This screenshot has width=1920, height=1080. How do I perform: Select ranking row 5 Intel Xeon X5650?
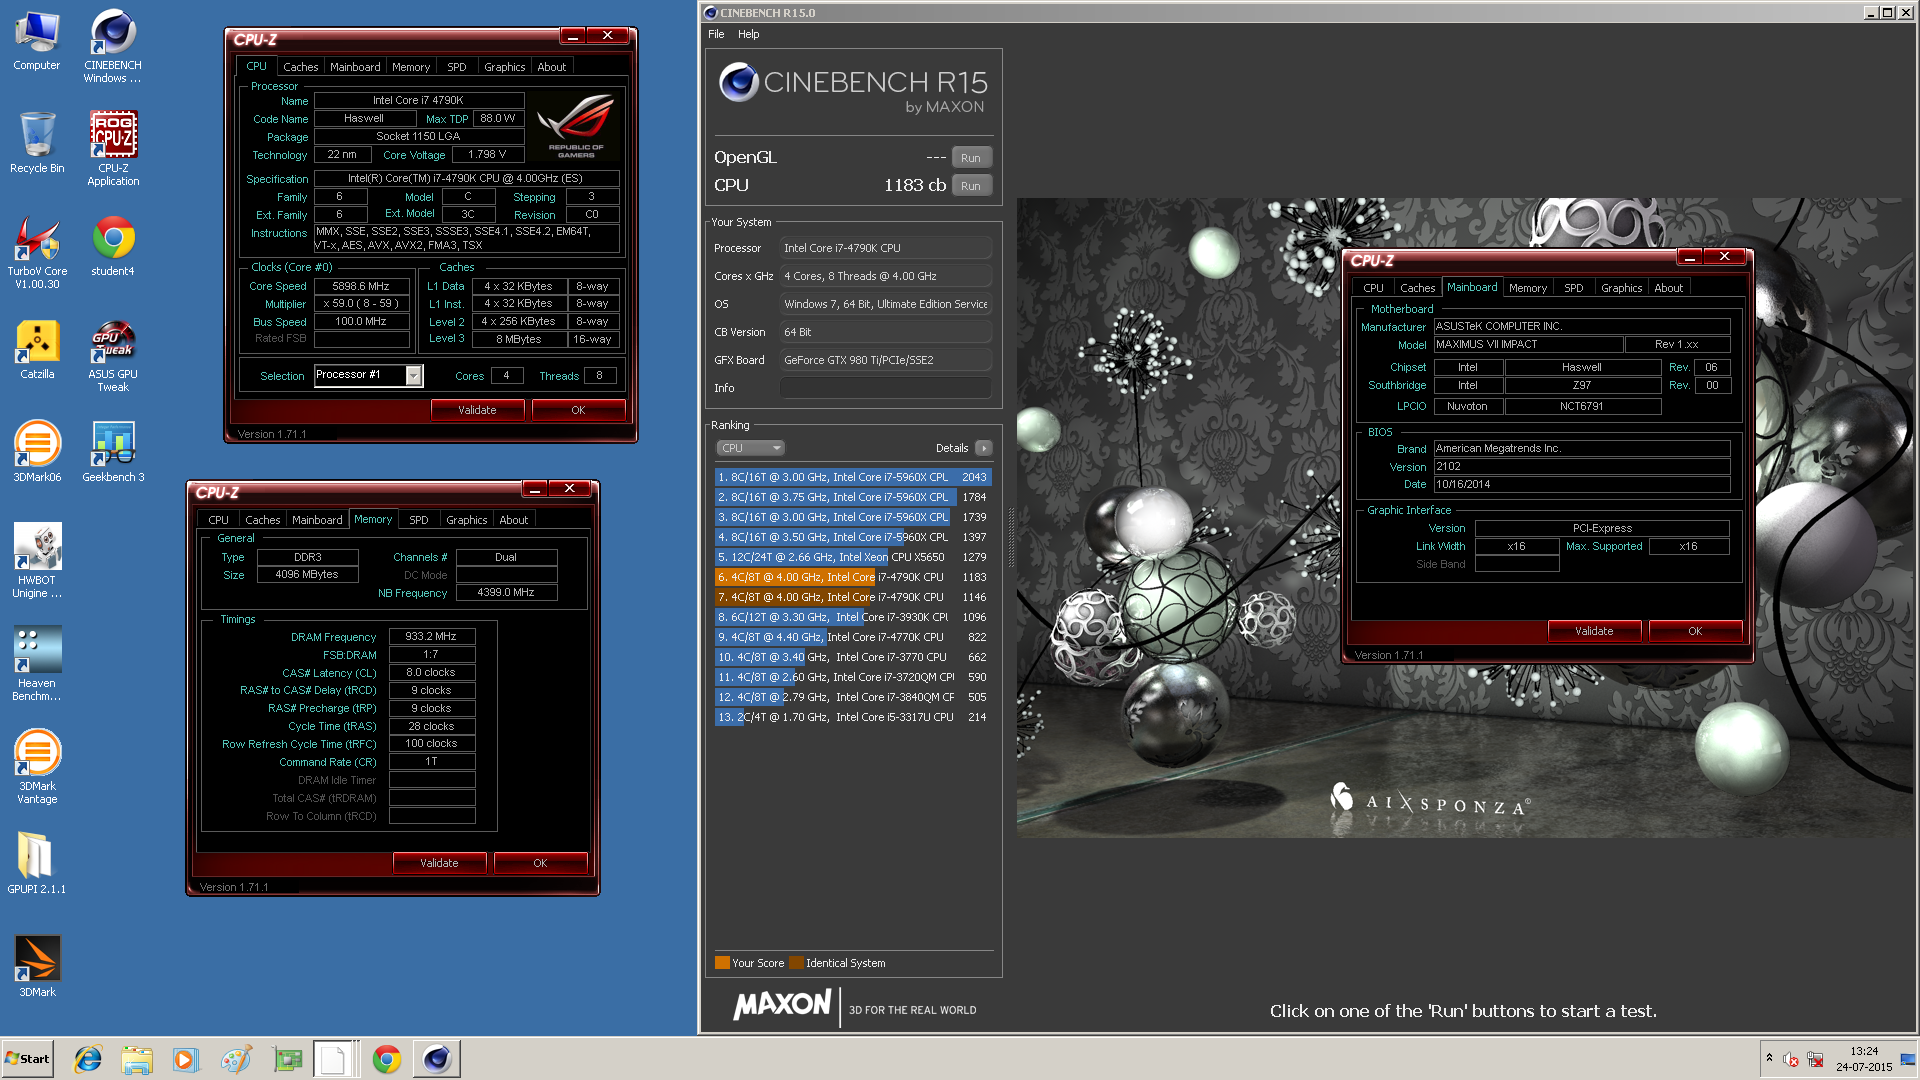(853, 557)
